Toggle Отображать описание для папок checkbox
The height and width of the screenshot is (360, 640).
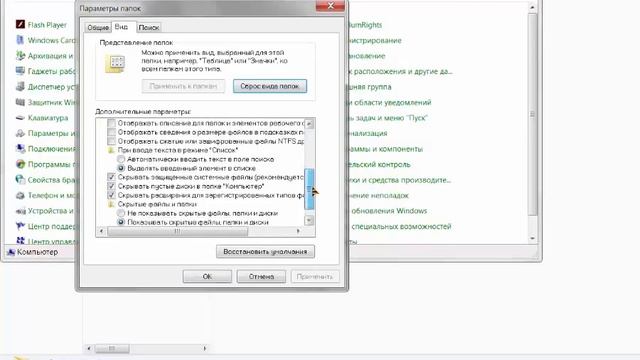coord(111,123)
